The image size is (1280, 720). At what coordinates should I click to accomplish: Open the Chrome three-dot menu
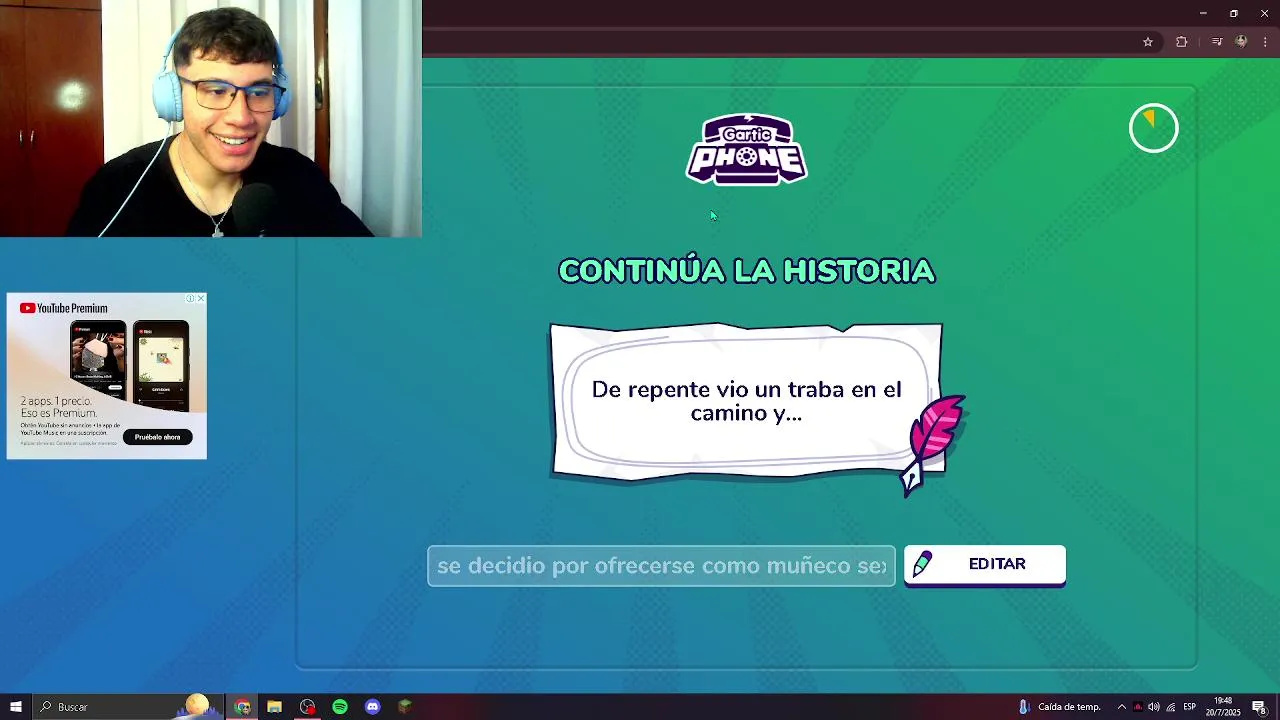tap(1265, 42)
